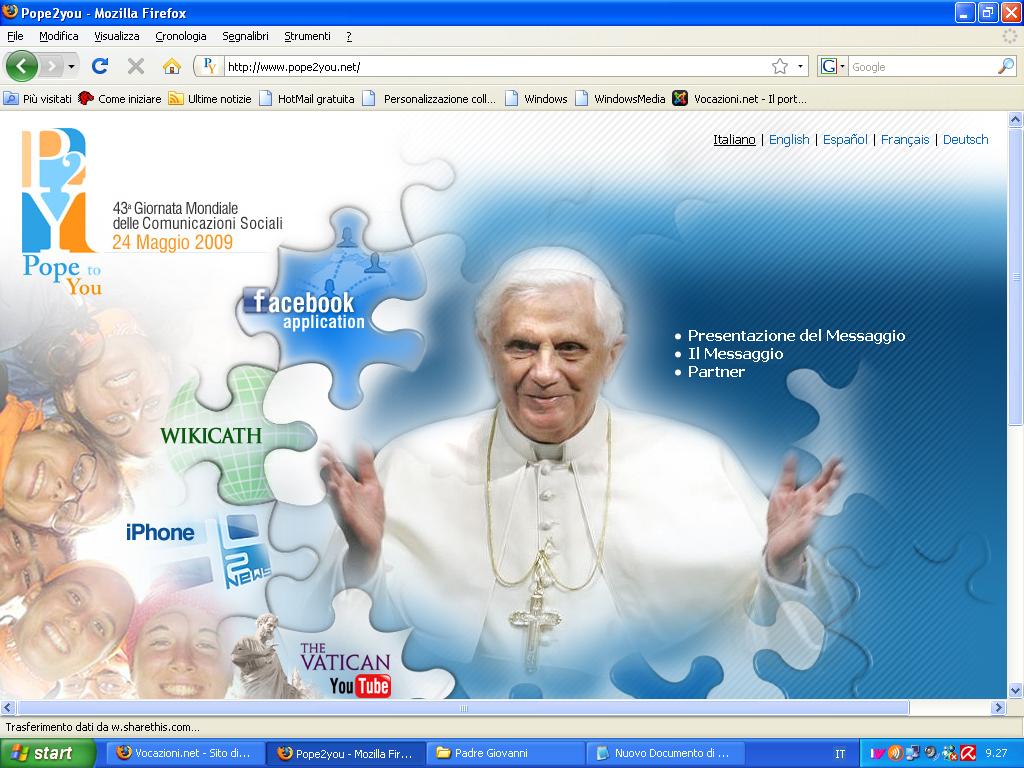1024x768 pixels.
Task: Click the forward navigation arrow
Action: pyautogui.click(x=52, y=66)
